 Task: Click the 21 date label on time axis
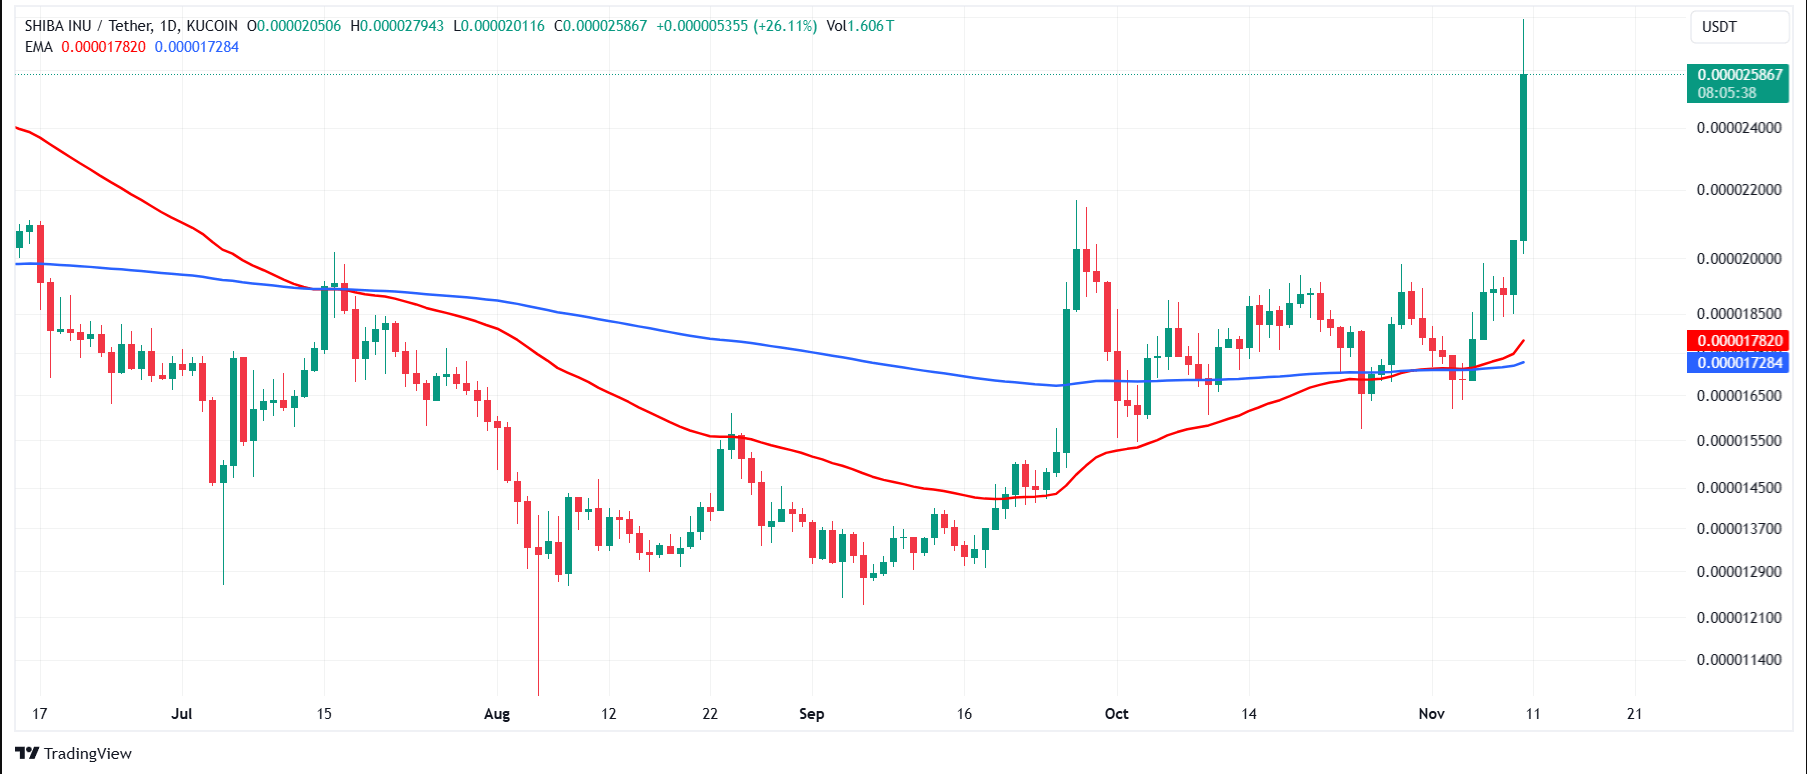tap(1635, 714)
